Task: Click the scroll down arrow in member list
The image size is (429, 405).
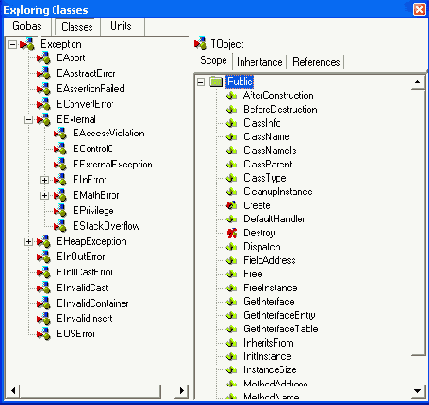Action: tap(418, 391)
